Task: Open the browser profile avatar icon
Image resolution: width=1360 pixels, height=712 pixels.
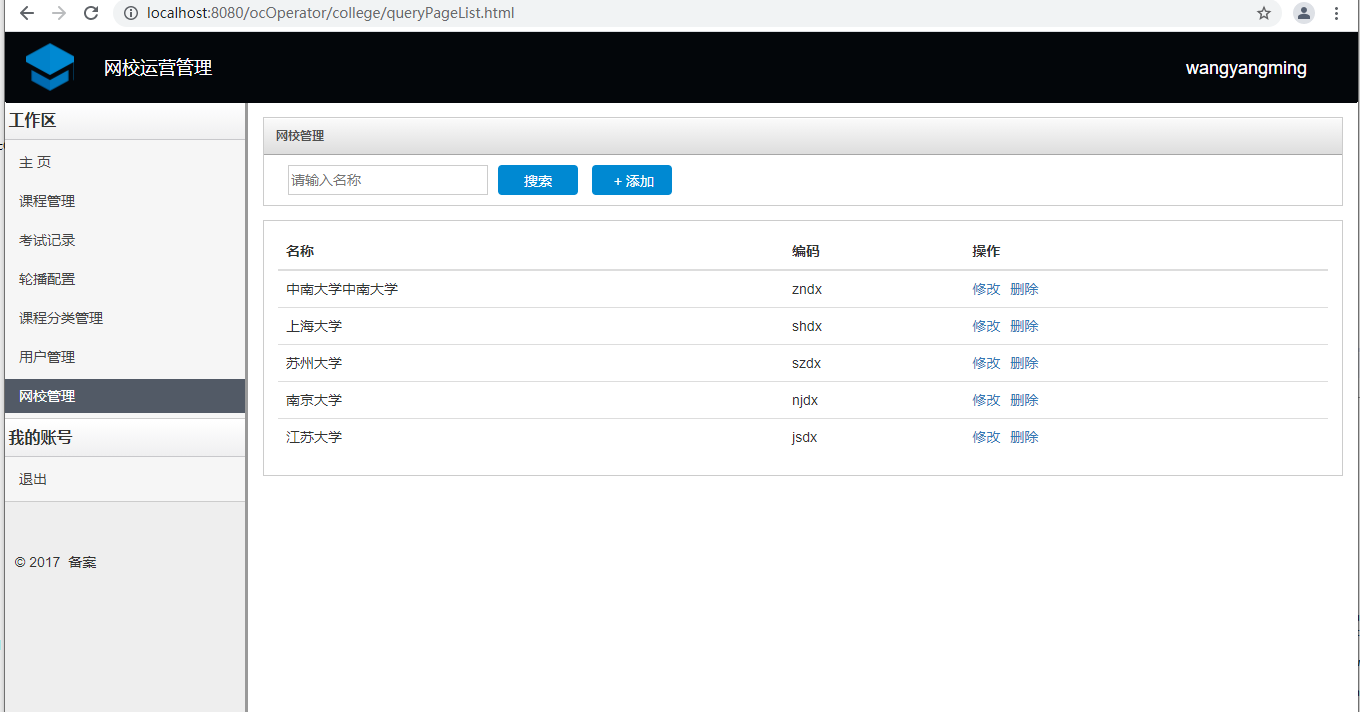Action: tap(1304, 13)
